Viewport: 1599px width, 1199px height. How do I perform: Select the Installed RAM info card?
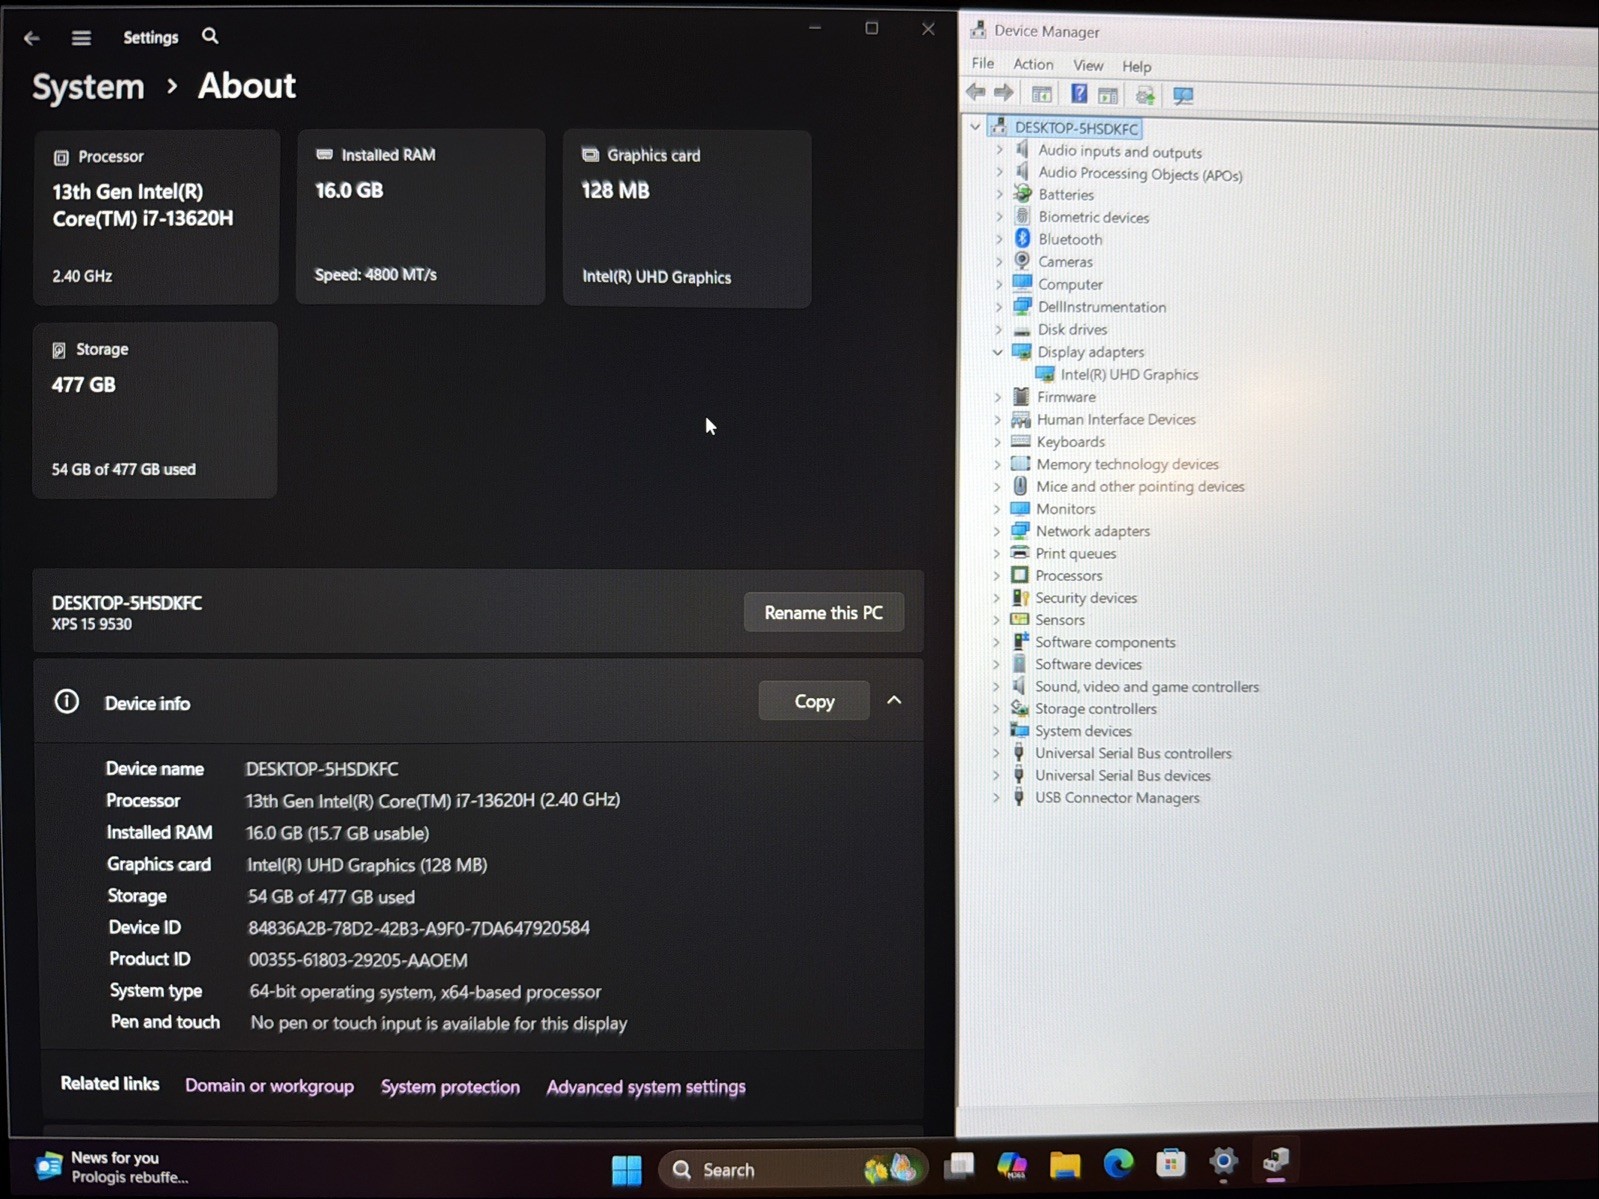click(421, 216)
